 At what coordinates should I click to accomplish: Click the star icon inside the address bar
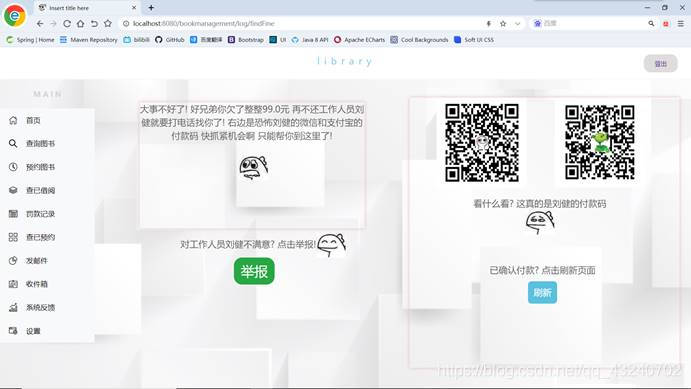pyautogui.click(x=503, y=23)
